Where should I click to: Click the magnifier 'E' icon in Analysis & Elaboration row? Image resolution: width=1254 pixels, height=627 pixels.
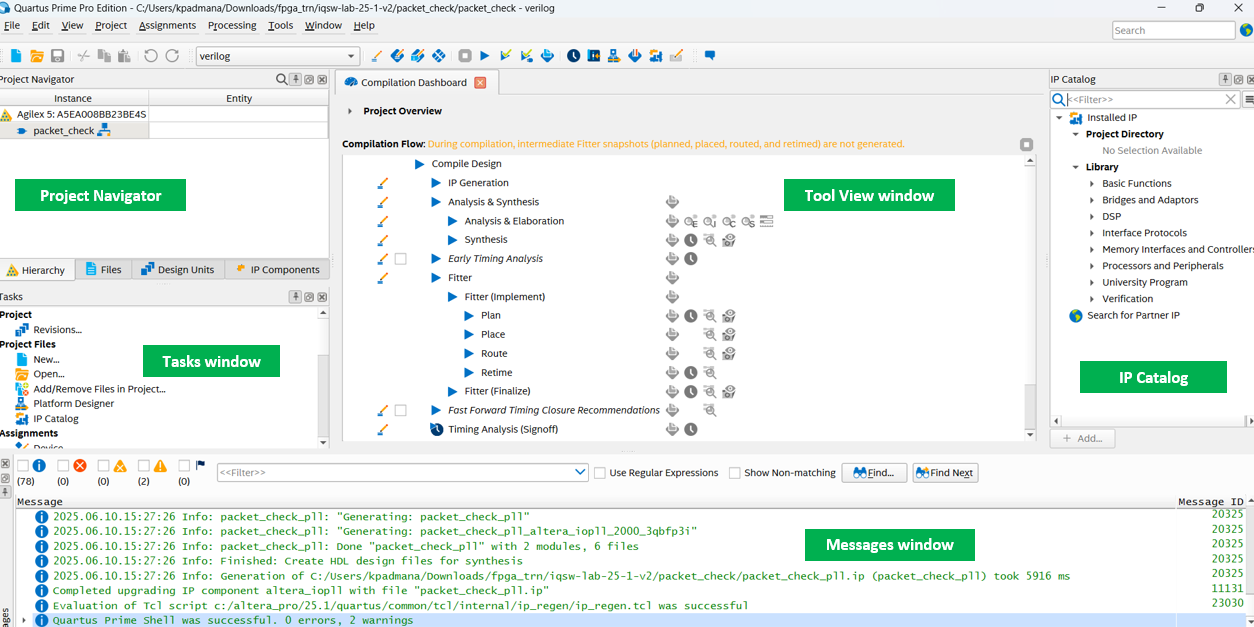[690, 221]
